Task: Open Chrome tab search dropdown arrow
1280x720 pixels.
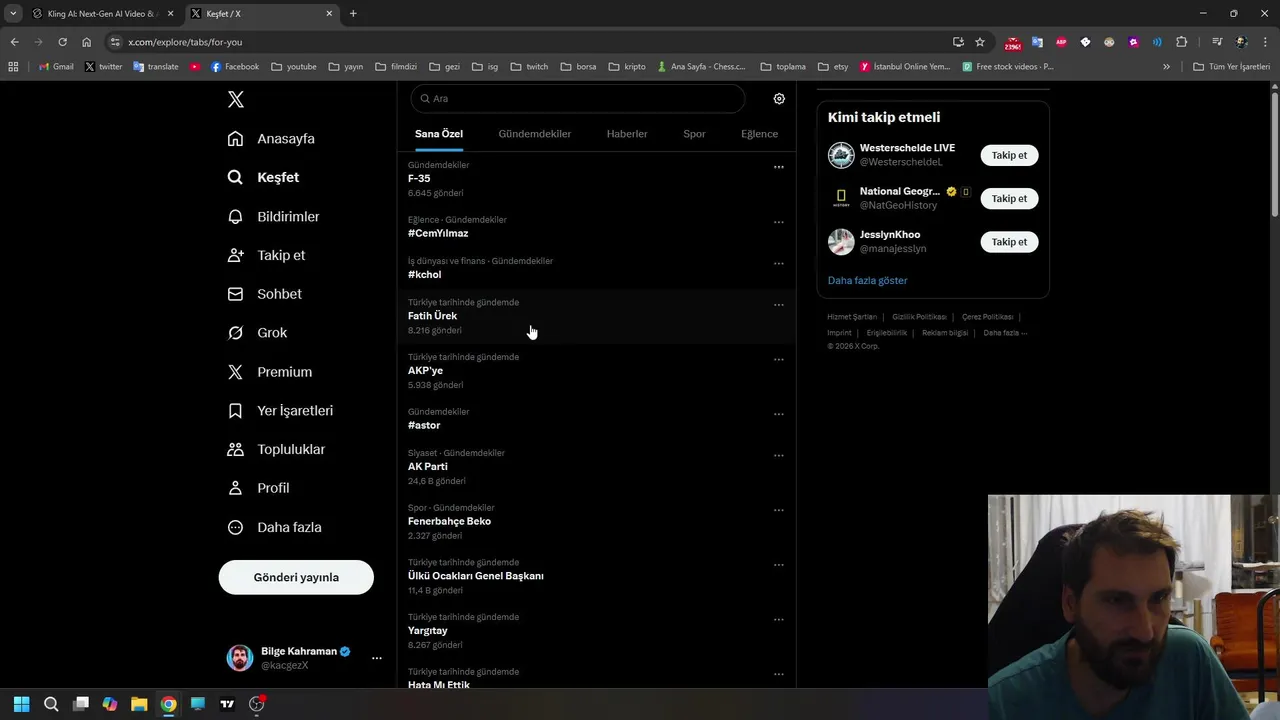Action: [x=13, y=14]
